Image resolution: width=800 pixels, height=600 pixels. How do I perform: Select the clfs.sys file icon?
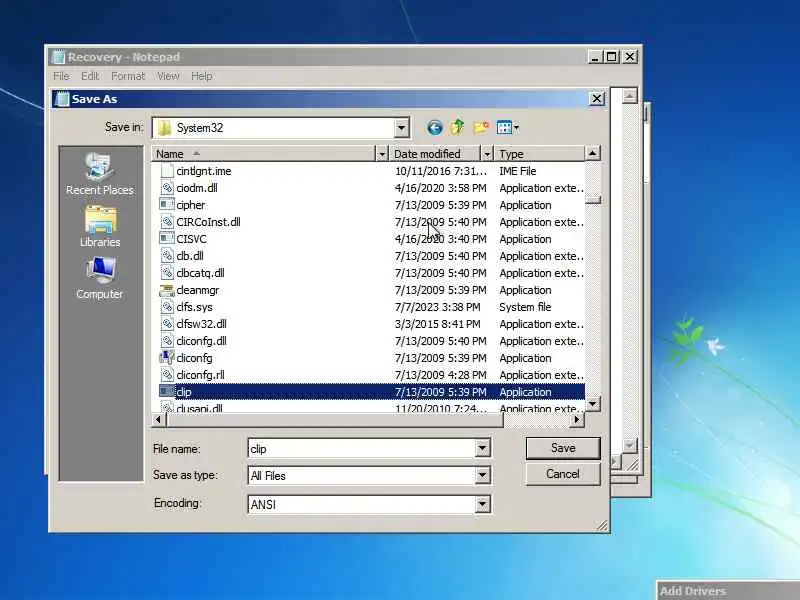[x=167, y=307]
